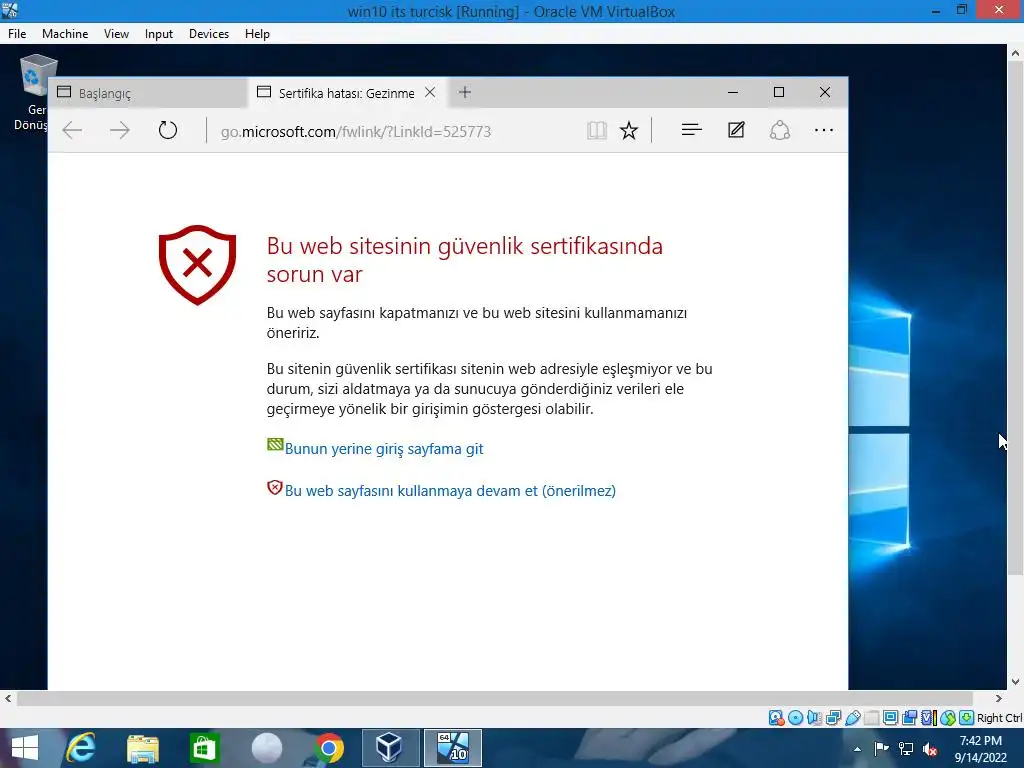1024x768 pixels.
Task: Click the VirtualBox optical disc status icon
Action: 795,718
